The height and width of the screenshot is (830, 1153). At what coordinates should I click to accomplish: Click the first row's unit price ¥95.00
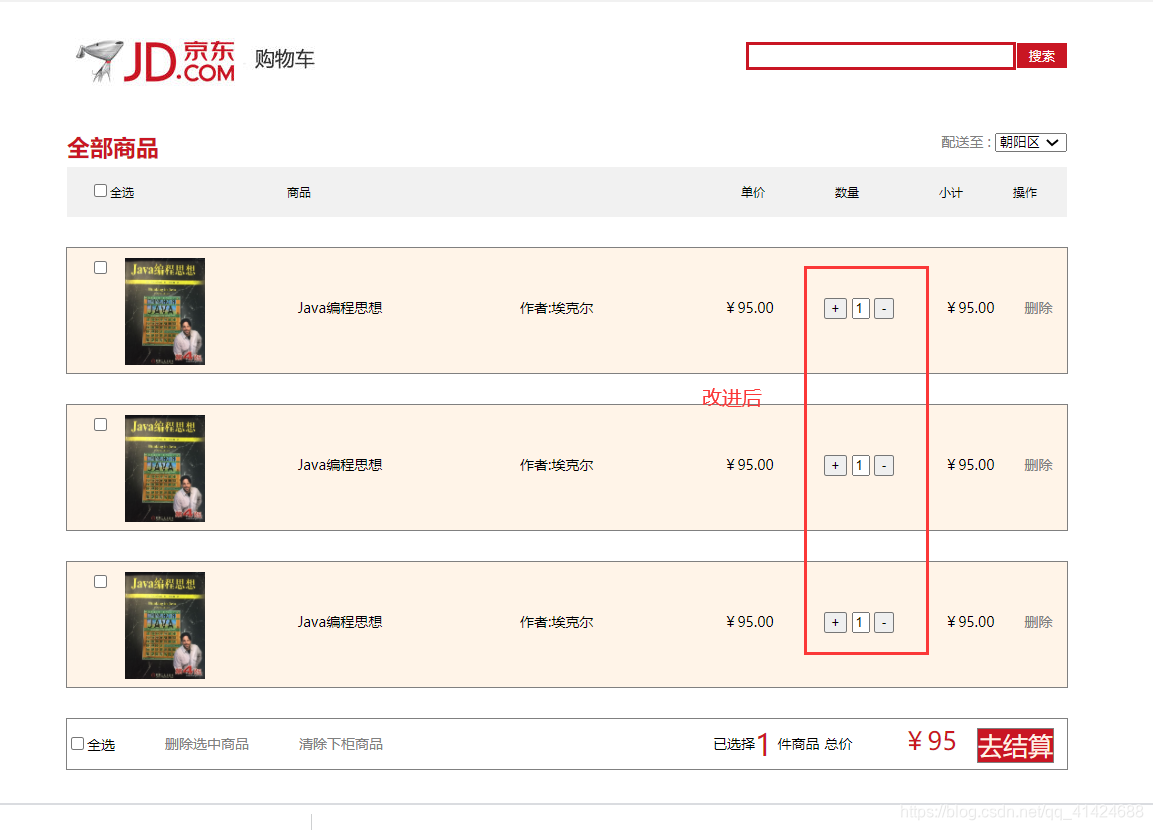(x=750, y=308)
